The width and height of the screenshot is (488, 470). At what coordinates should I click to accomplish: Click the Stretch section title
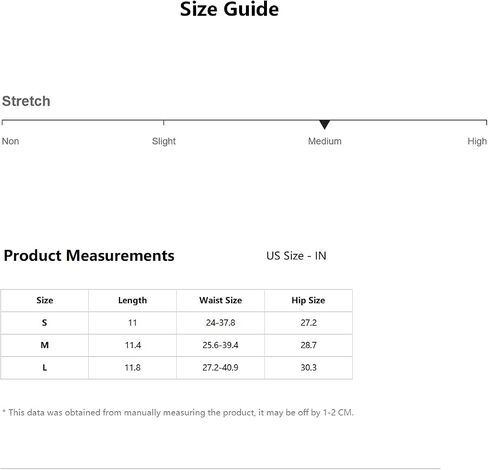[26, 101]
